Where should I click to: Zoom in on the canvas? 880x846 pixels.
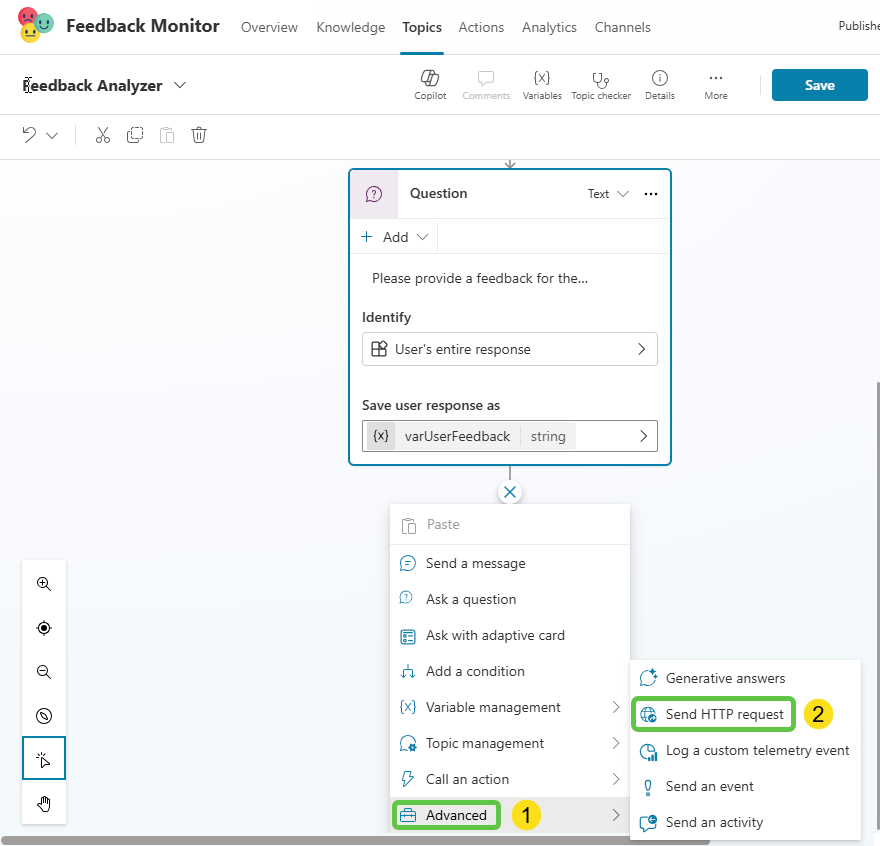[43, 584]
